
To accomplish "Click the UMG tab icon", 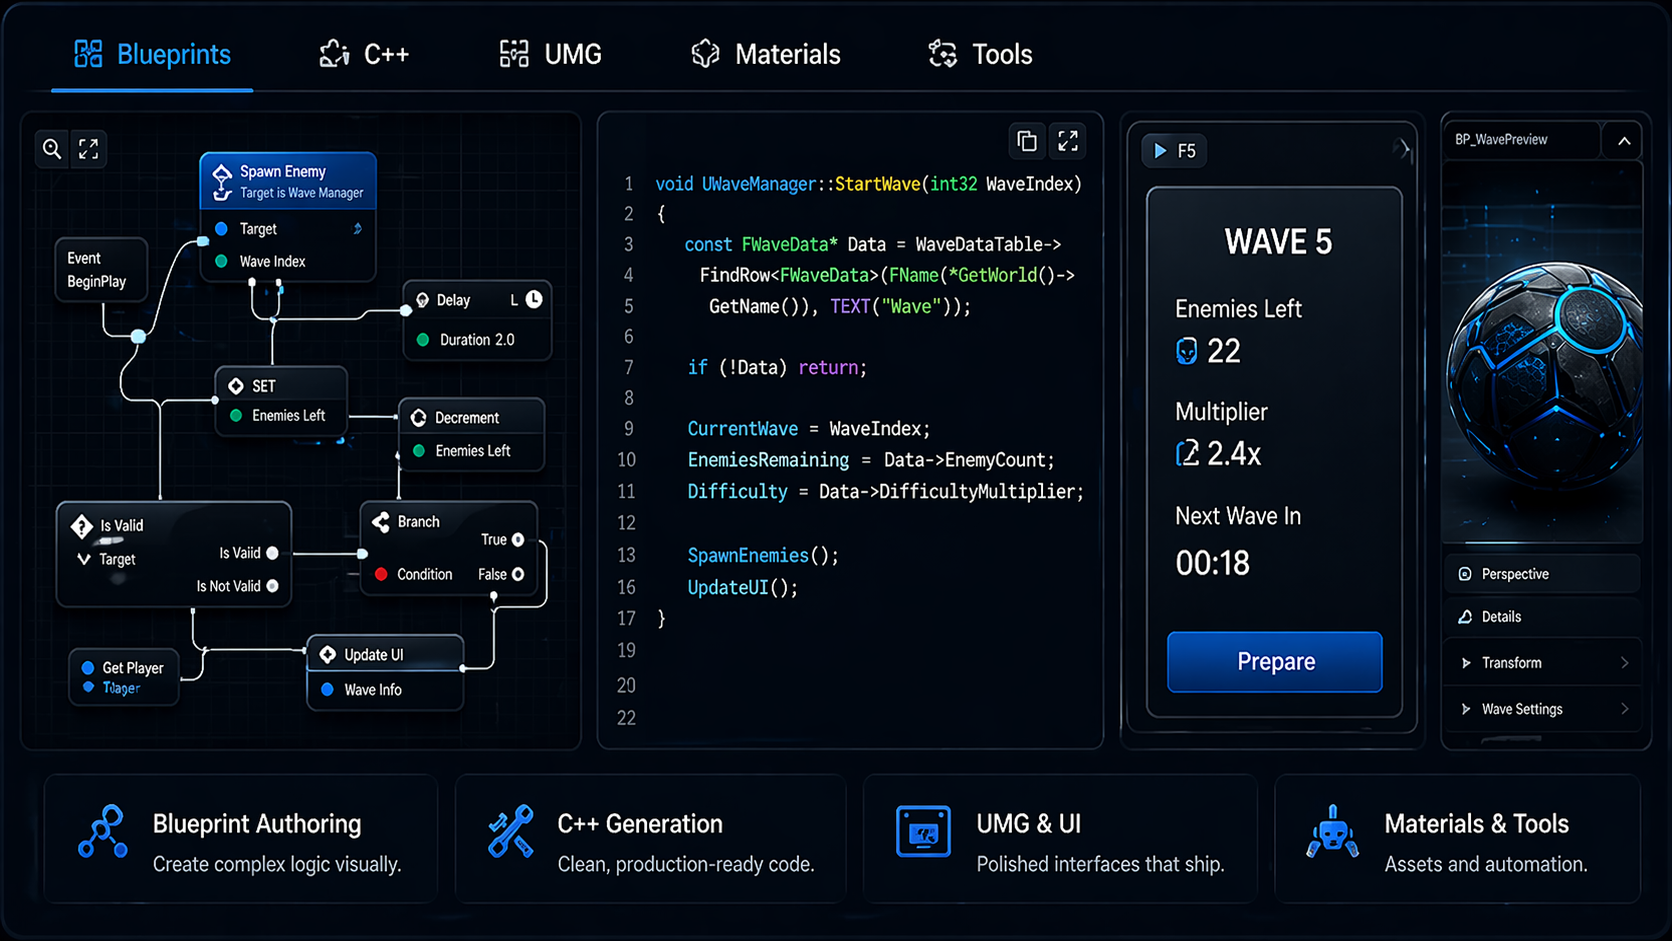I will (x=514, y=54).
